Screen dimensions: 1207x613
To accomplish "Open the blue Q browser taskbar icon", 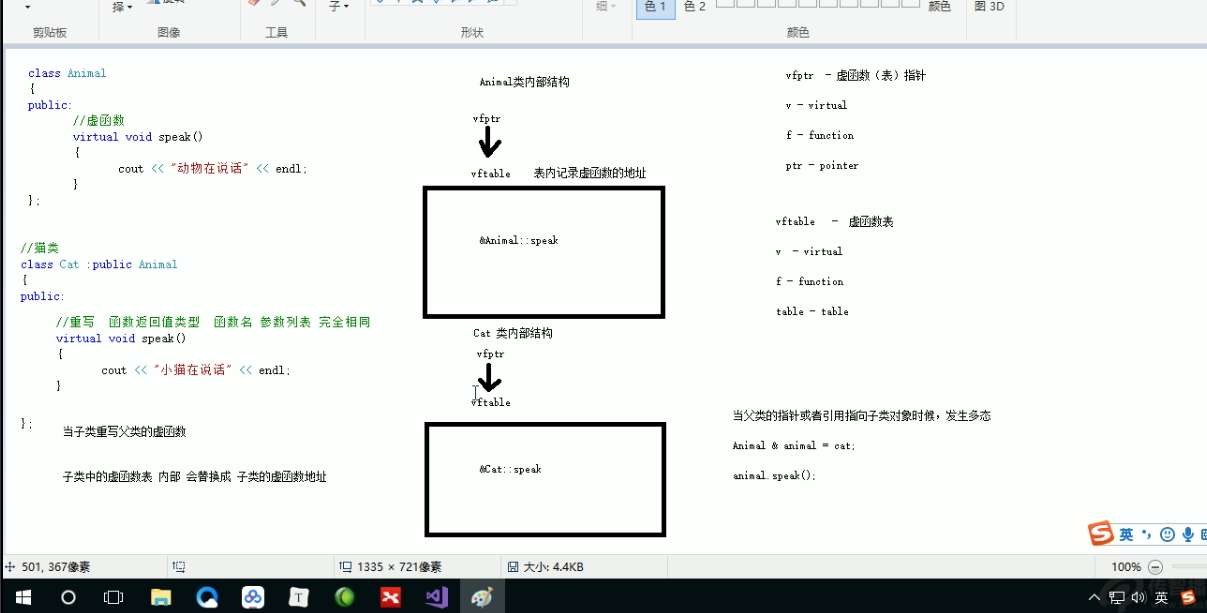I will pos(207,597).
